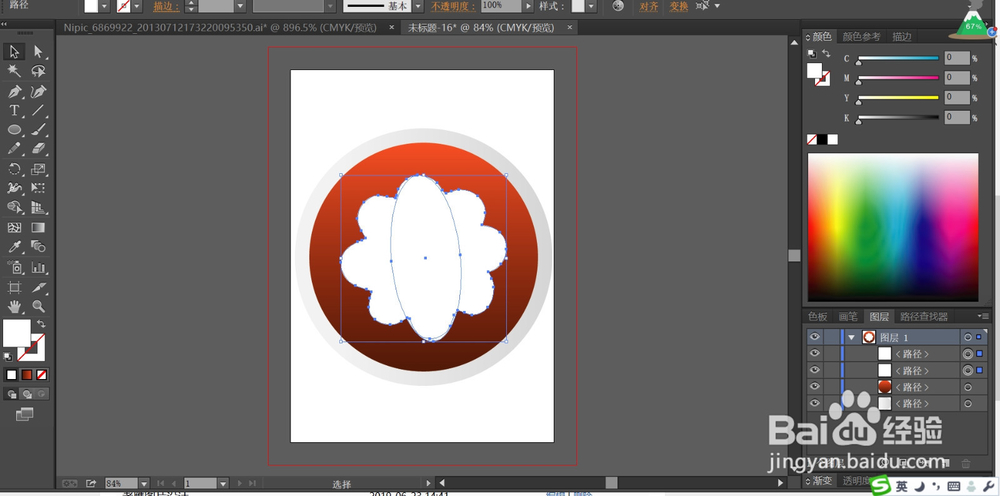The width and height of the screenshot is (1000, 496).
Task: Select the Eyedropper tool
Action: 14,247
